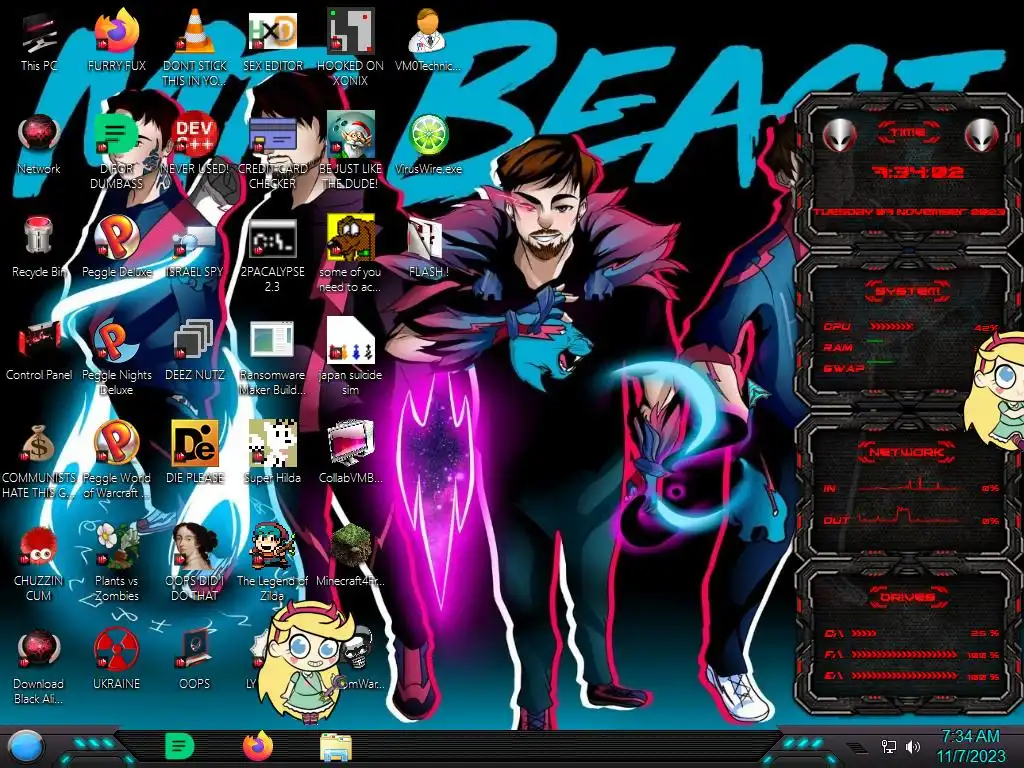This screenshot has width=1024, height=768.
Task: Select the BE JUST LIKE THE DUDE icon
Action: (351, 150)
